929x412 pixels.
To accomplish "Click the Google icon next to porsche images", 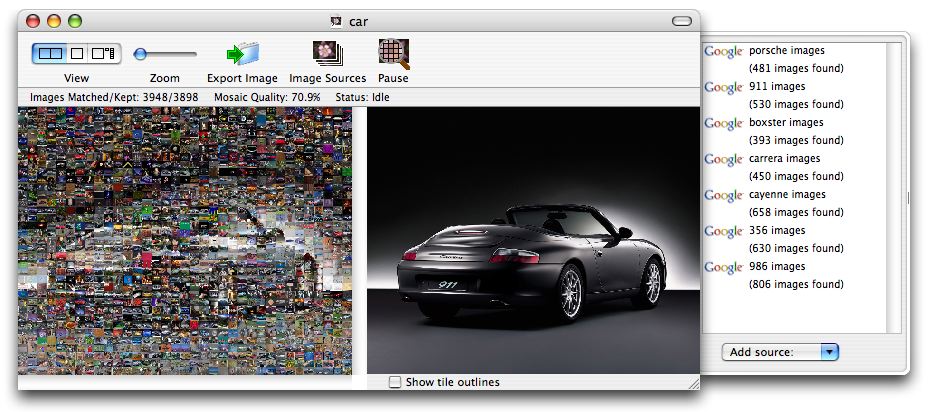I will [723, 52].
